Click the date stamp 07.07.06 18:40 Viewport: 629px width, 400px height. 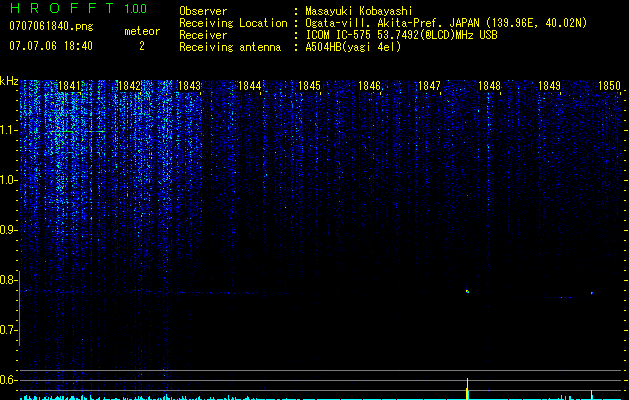(51, 46)
